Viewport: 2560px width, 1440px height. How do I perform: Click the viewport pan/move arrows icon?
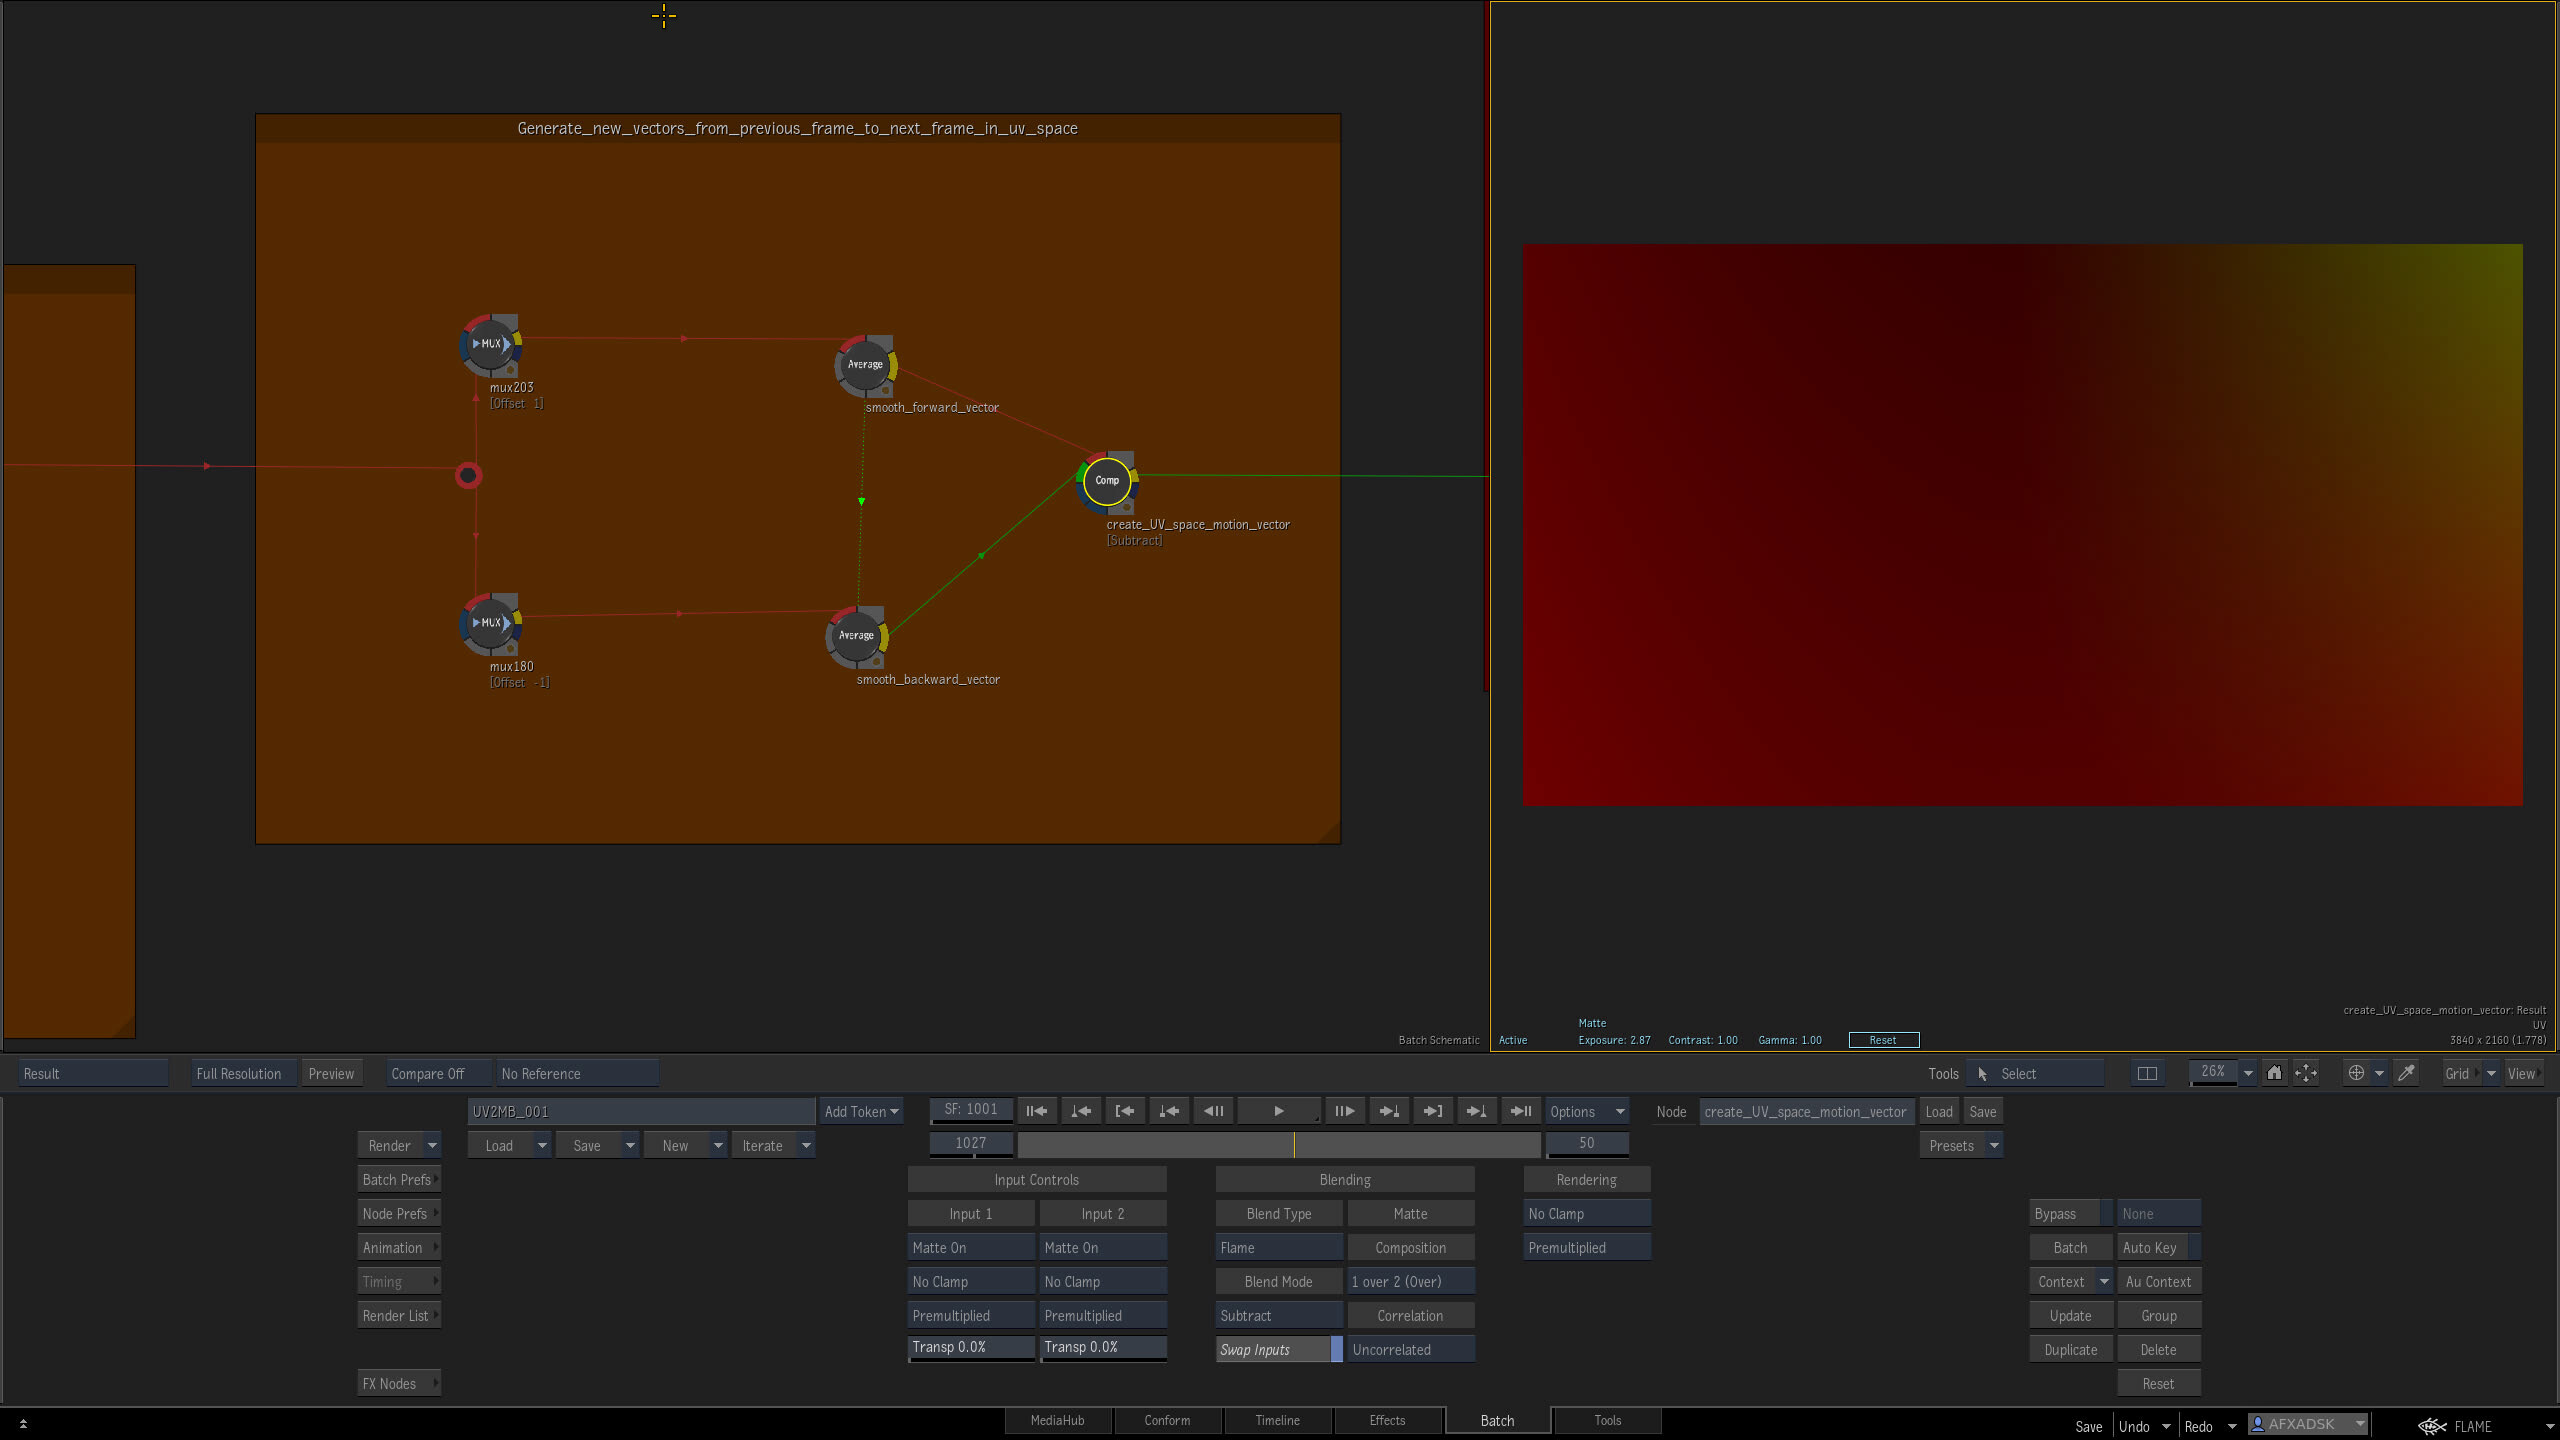click(x=2306, y=1073)
